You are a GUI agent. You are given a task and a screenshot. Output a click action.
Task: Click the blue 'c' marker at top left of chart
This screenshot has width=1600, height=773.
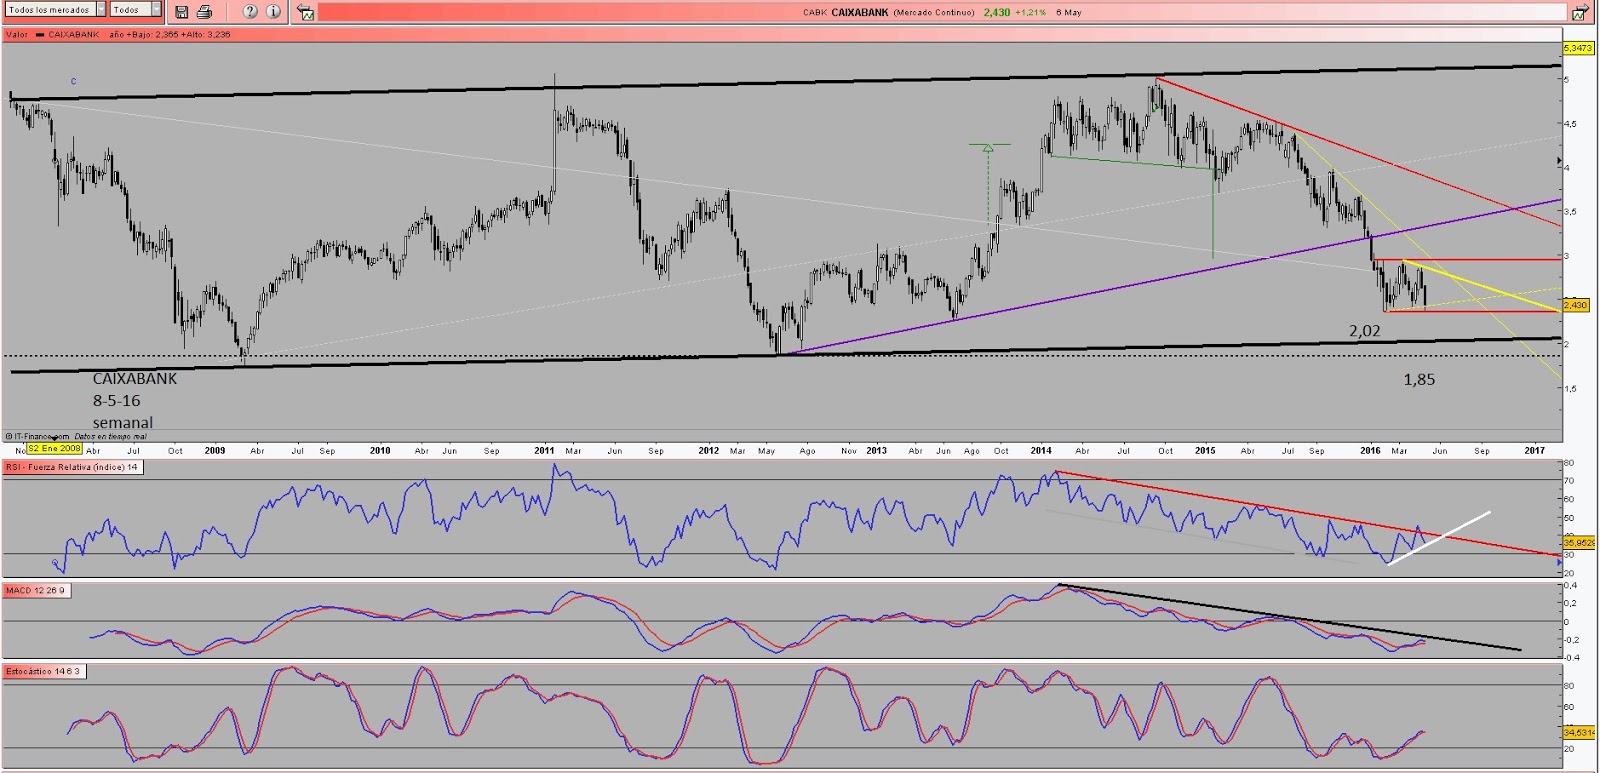point(73,81)
